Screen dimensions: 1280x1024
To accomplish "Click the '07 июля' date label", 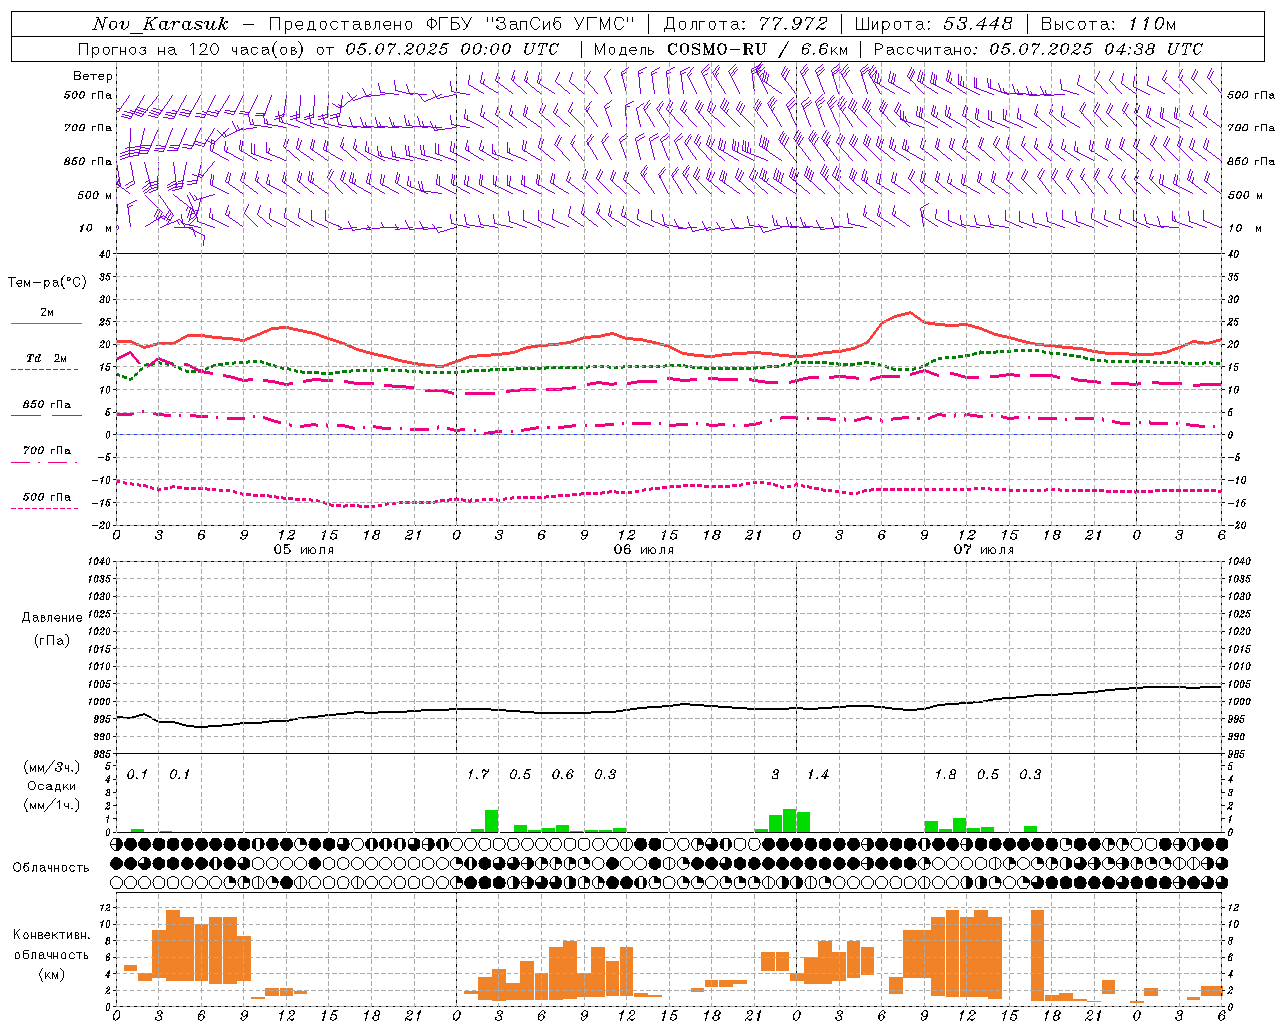I will (983, 550).
